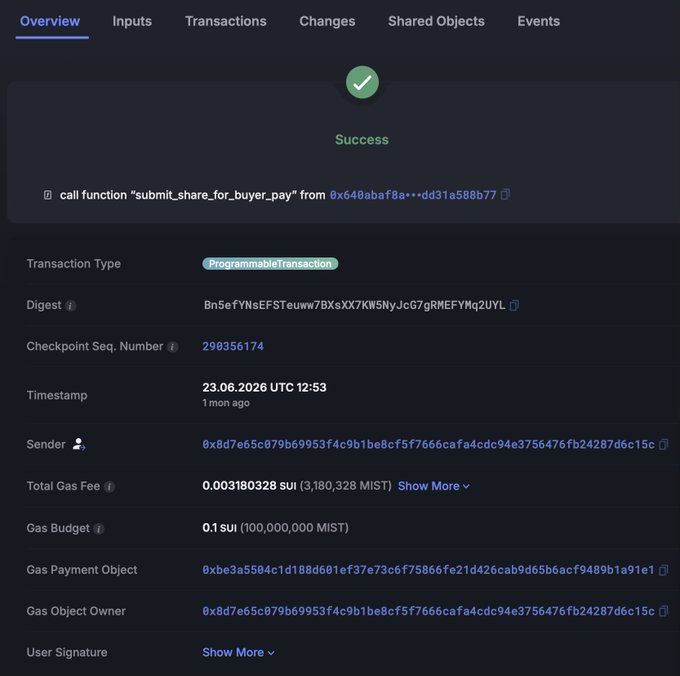The width and height of the screenshot is (680, 676).
Task: Expand Show More for Total Gas Fee
Action: click(x=434, y=486)
